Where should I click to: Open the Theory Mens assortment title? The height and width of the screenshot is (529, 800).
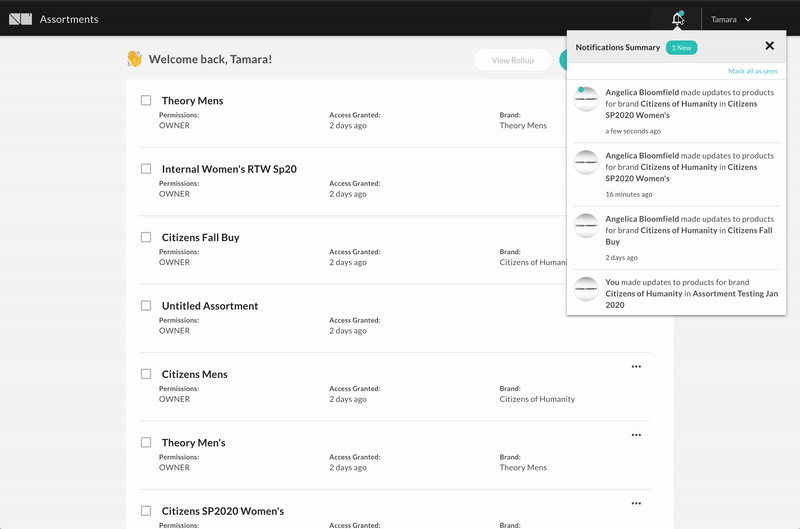pos(192,100)
